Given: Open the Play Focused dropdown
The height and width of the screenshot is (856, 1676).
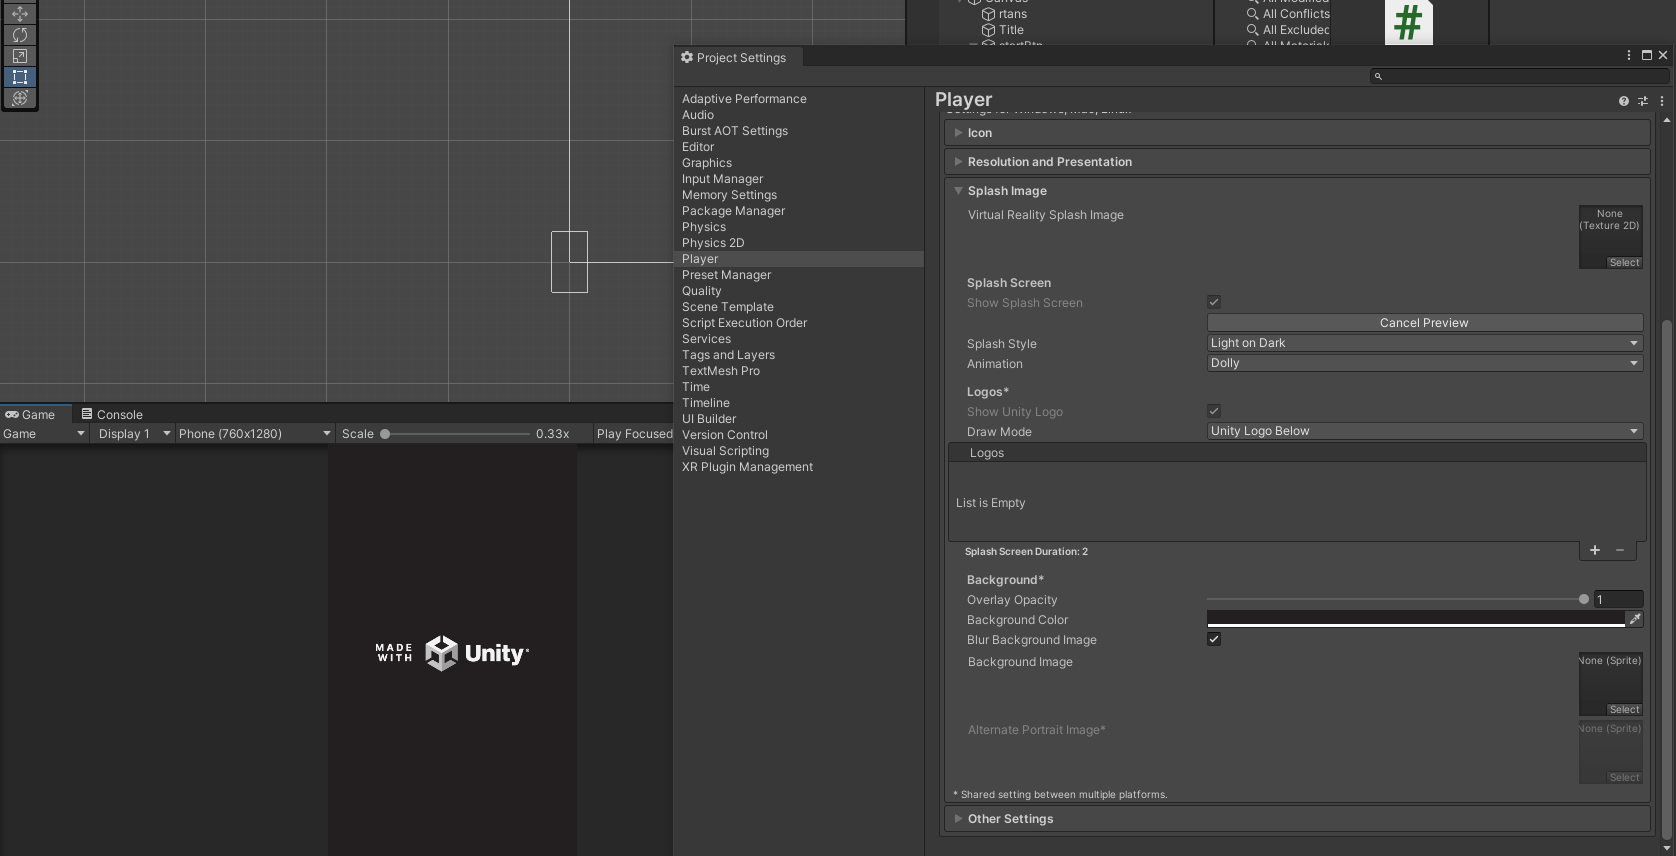Looking at the screenshot, I should pos(634,434).
